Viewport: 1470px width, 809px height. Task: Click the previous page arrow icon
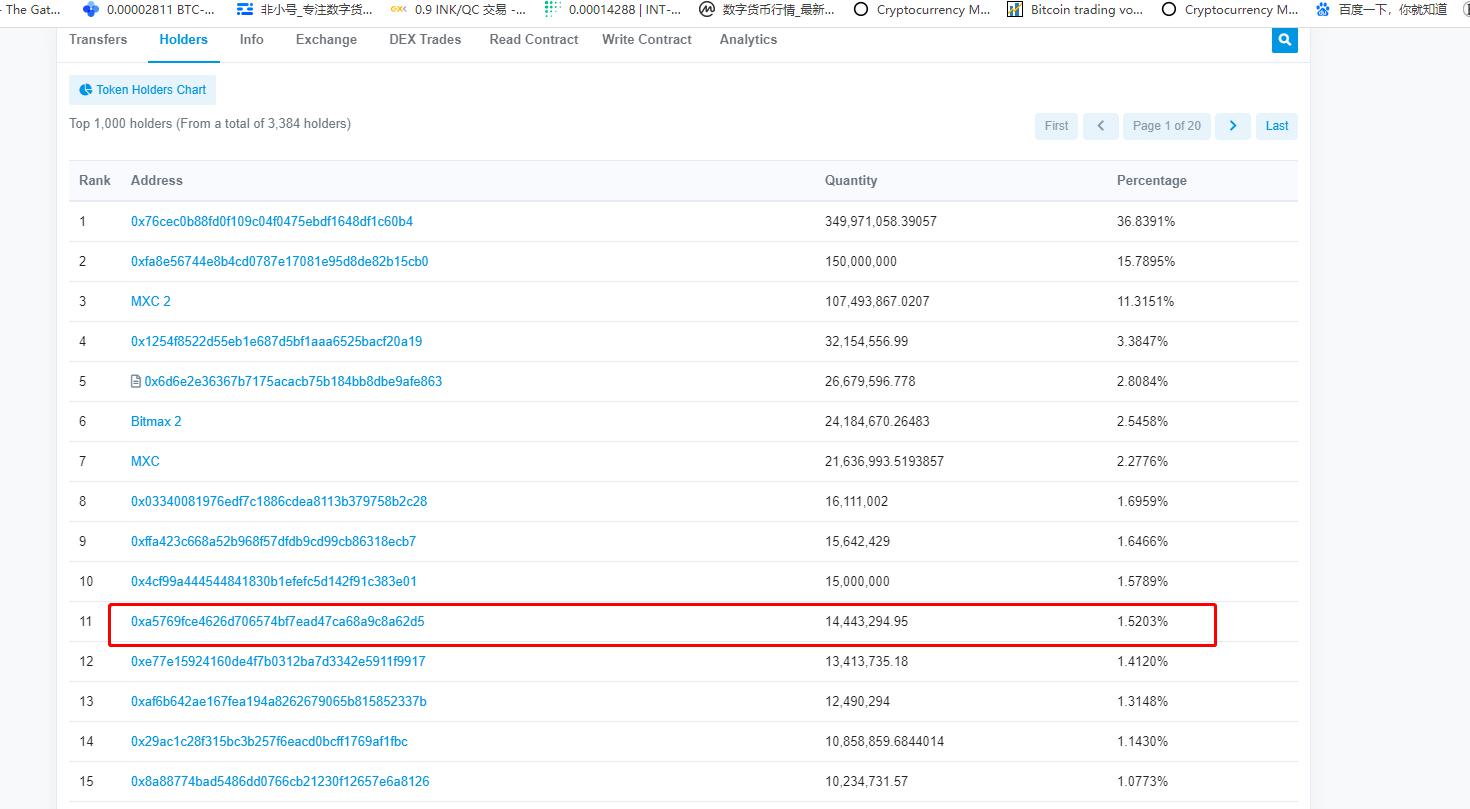click(x=1100, y=126)
